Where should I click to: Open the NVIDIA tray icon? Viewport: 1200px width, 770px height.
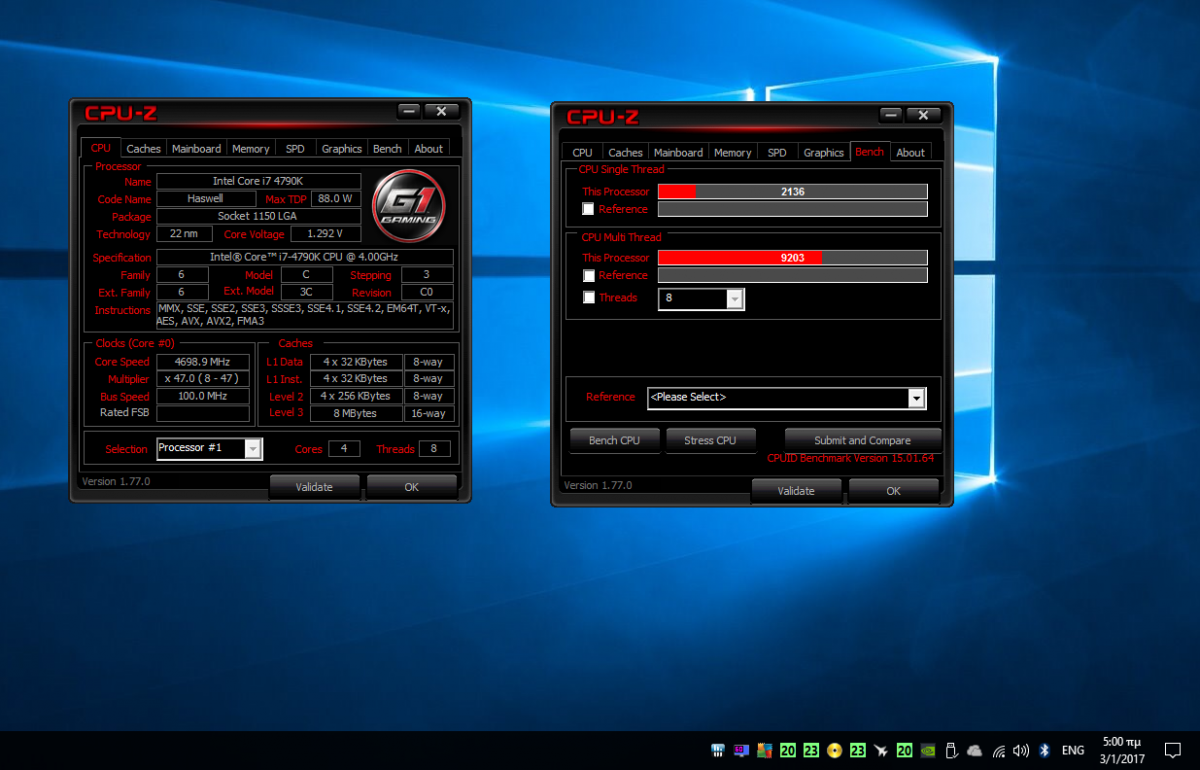point(928,750)
